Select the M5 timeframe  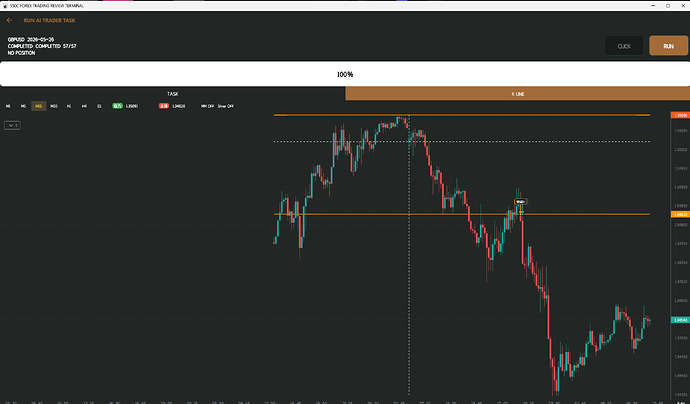23,106
